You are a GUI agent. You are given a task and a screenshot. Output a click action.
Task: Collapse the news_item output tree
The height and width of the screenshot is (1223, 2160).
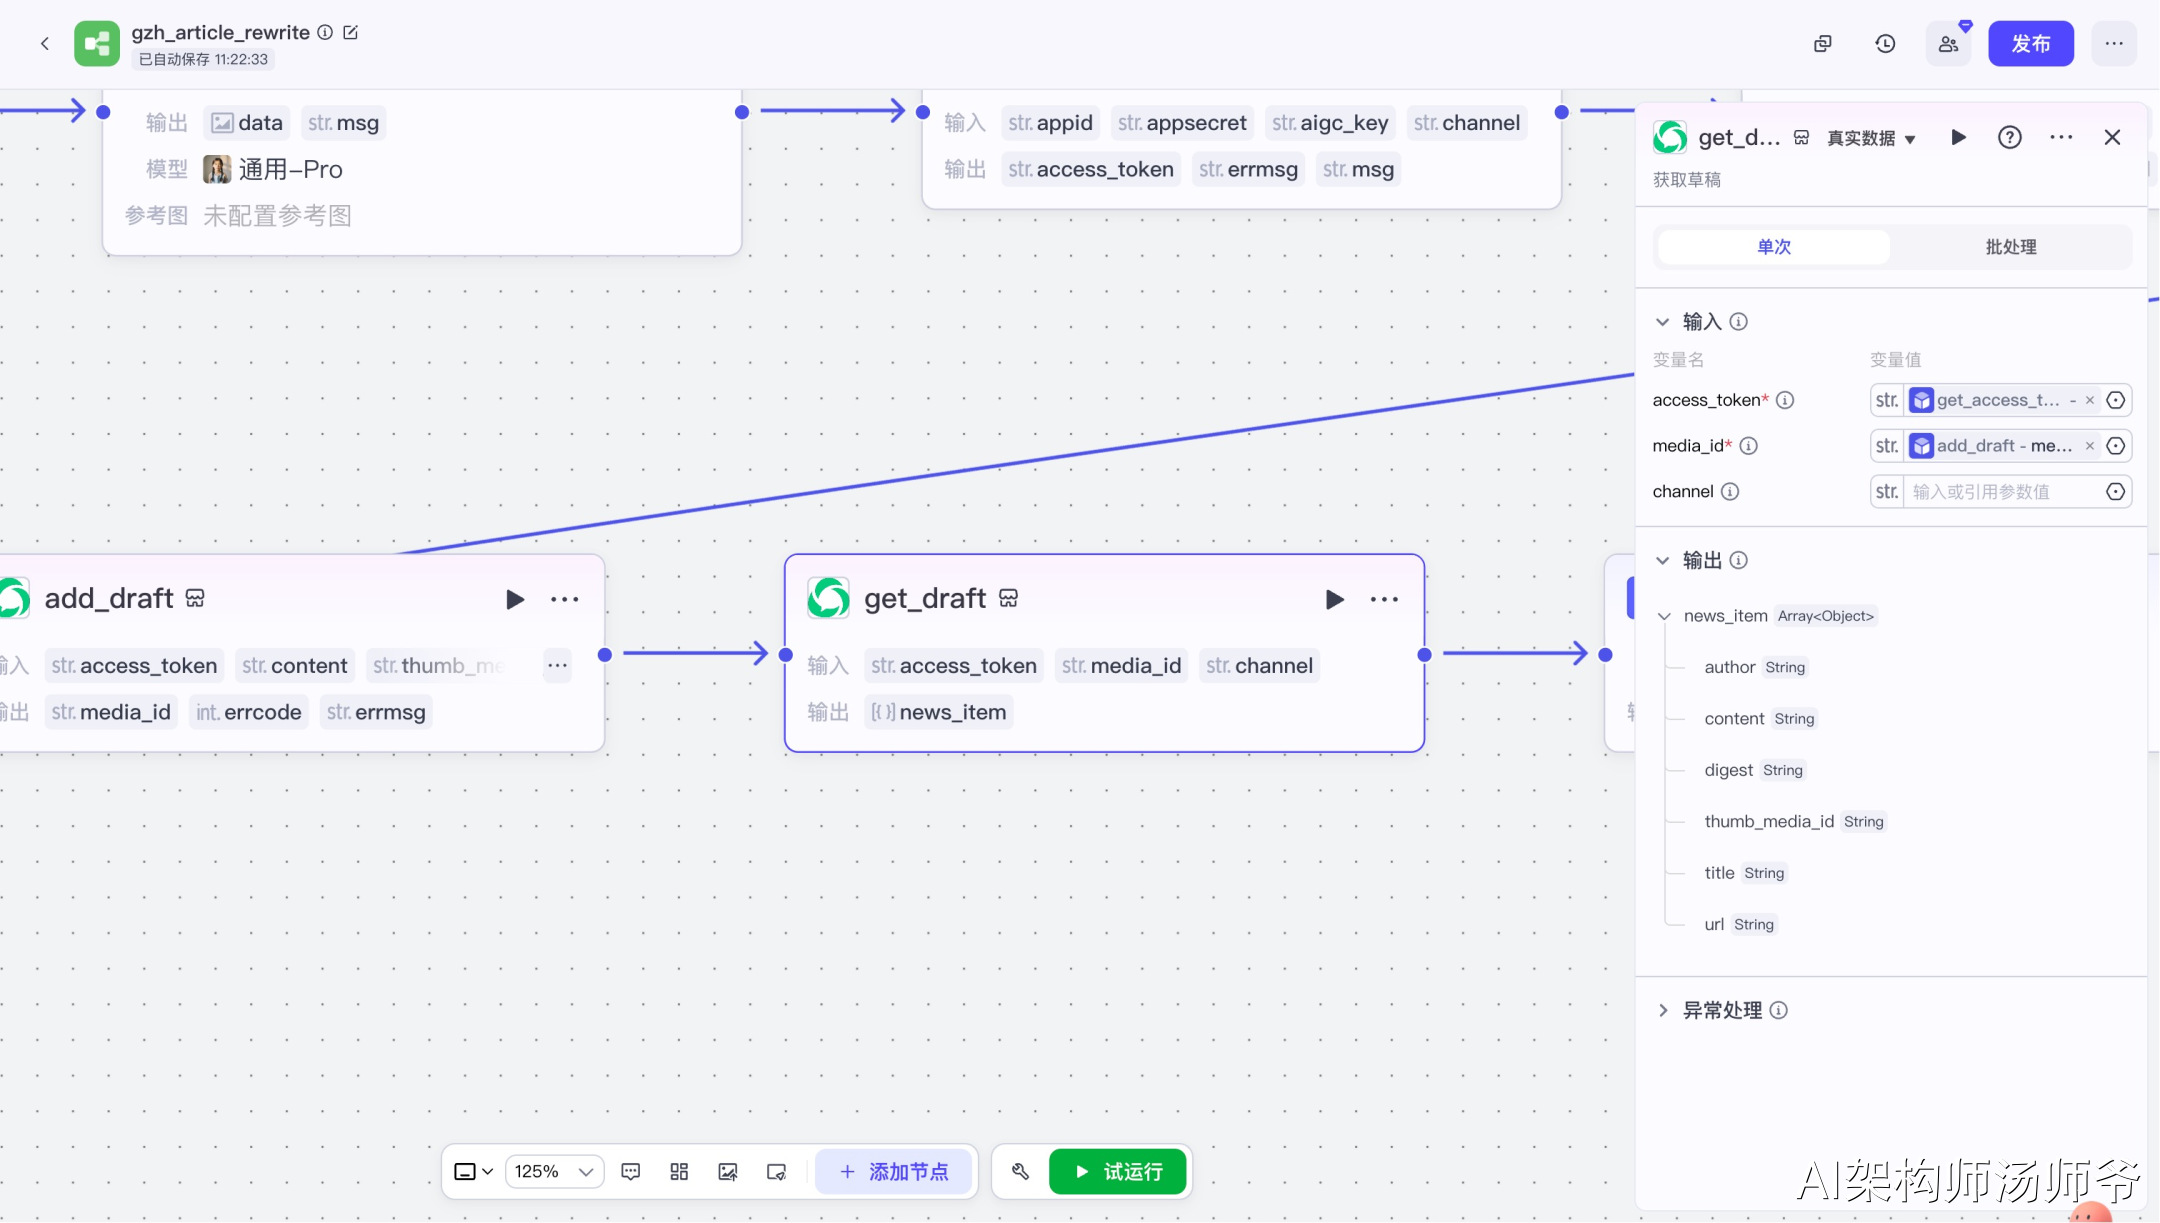coord(1664,616)
